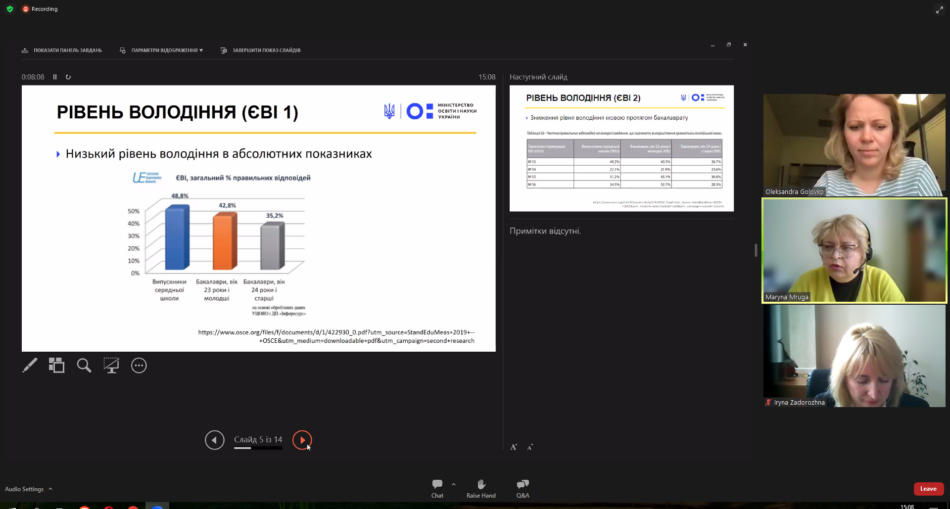The image size is (950, 509).
Task: Pause the presentation timer
Action: [x=55, y=76]
